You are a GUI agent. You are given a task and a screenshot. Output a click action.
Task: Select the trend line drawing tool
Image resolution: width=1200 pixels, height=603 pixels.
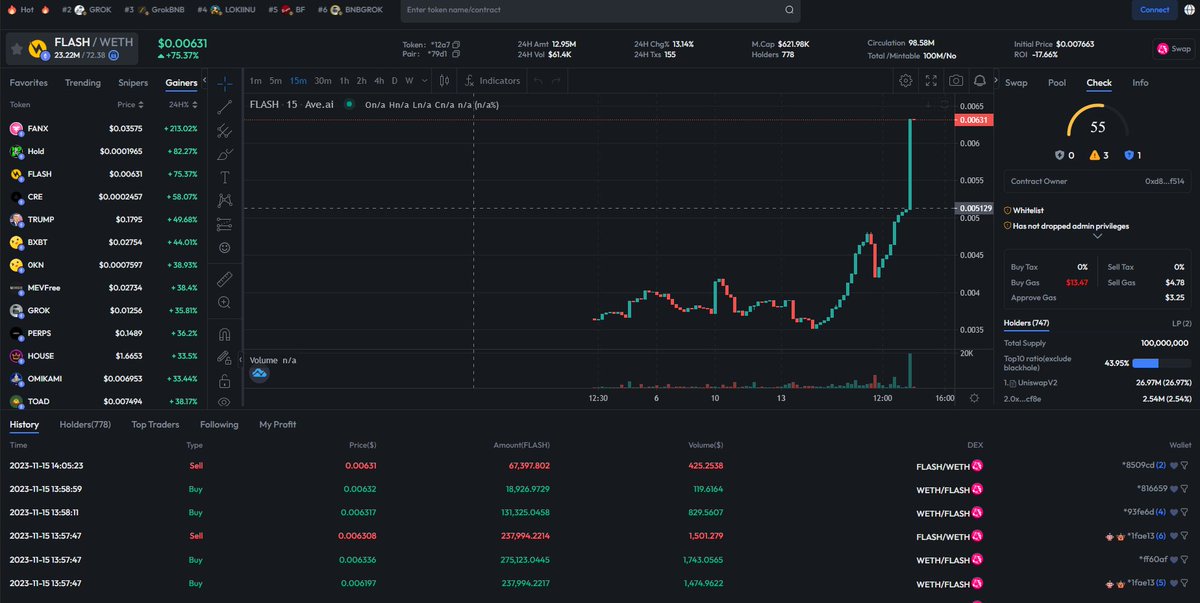(225, 107)
